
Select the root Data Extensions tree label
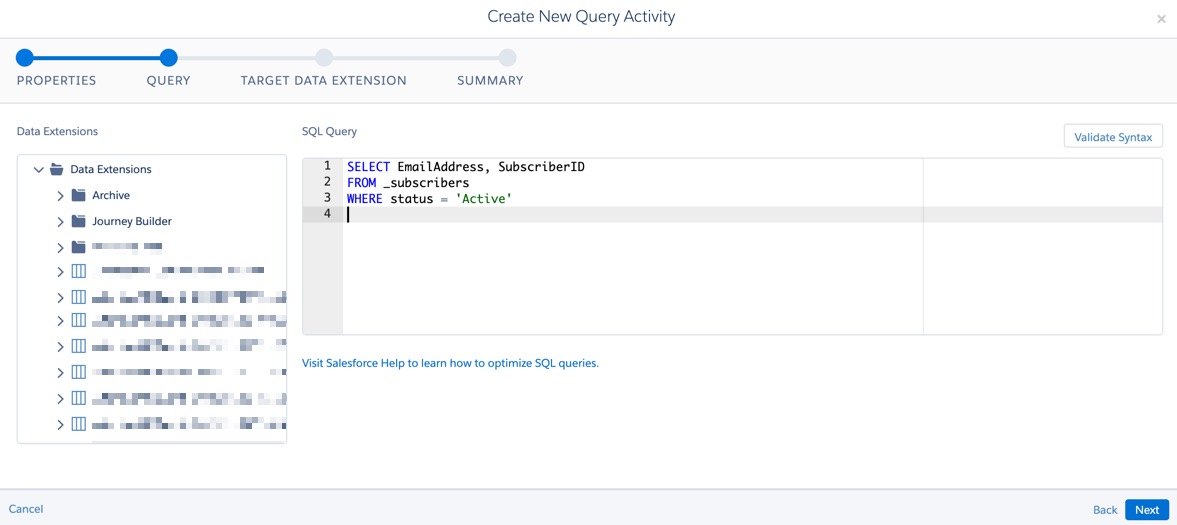point(111,170)
